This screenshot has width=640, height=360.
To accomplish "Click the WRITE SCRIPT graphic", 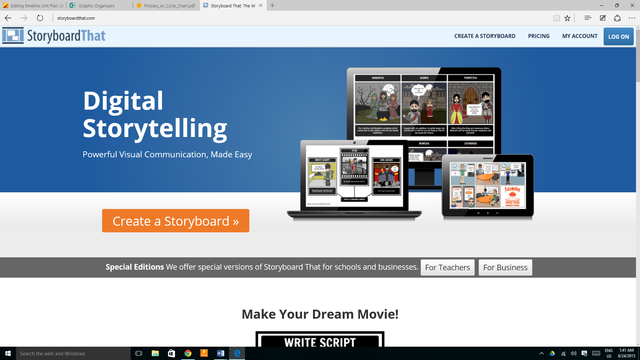I will coord(320,340).
